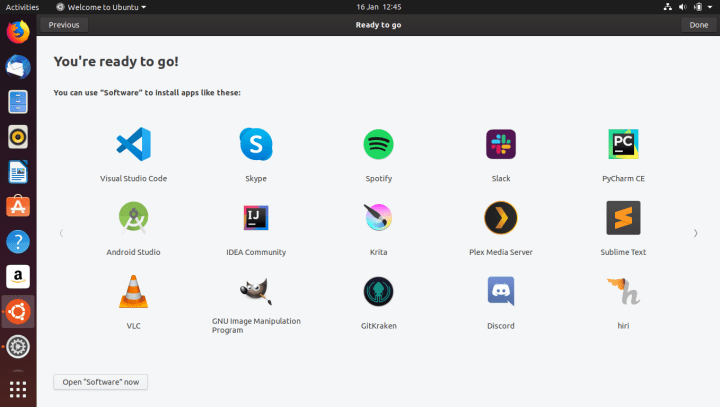Image resolution: width=720 pixels, height=407 pixels.
Task: Click the Amazon dock icon
Action: click(x=18, y=277)
